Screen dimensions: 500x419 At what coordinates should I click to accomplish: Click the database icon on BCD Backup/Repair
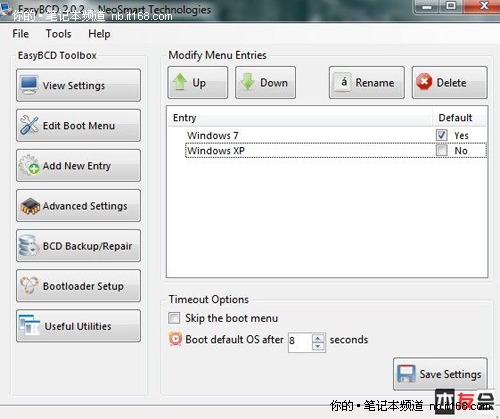(29, 246)
